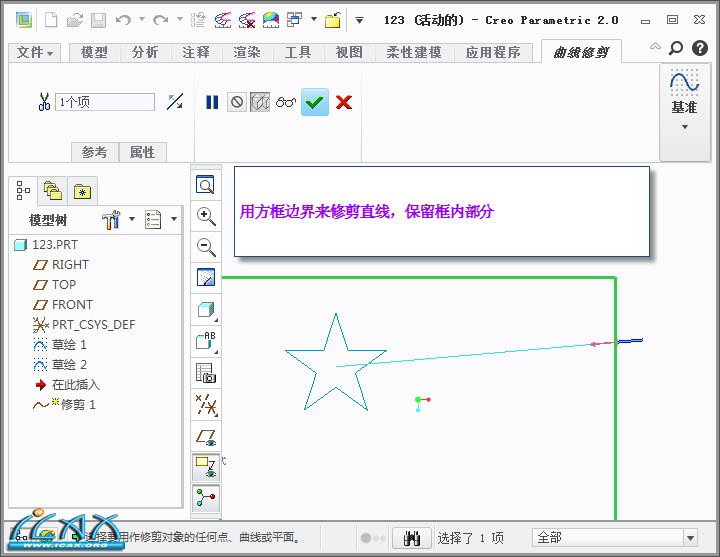720x557 pixels.
Task: Click the Close window folder icon
Action: [x=333, y=20]
